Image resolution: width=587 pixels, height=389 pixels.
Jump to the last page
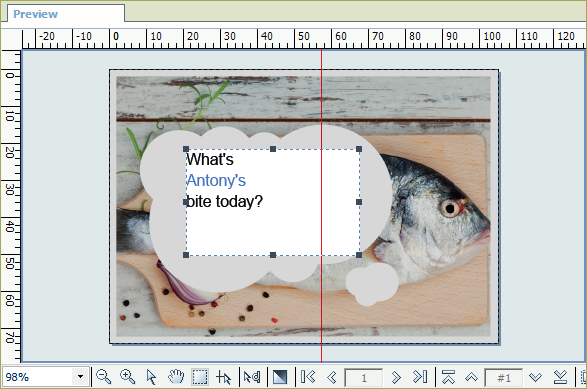pos(420,377)
